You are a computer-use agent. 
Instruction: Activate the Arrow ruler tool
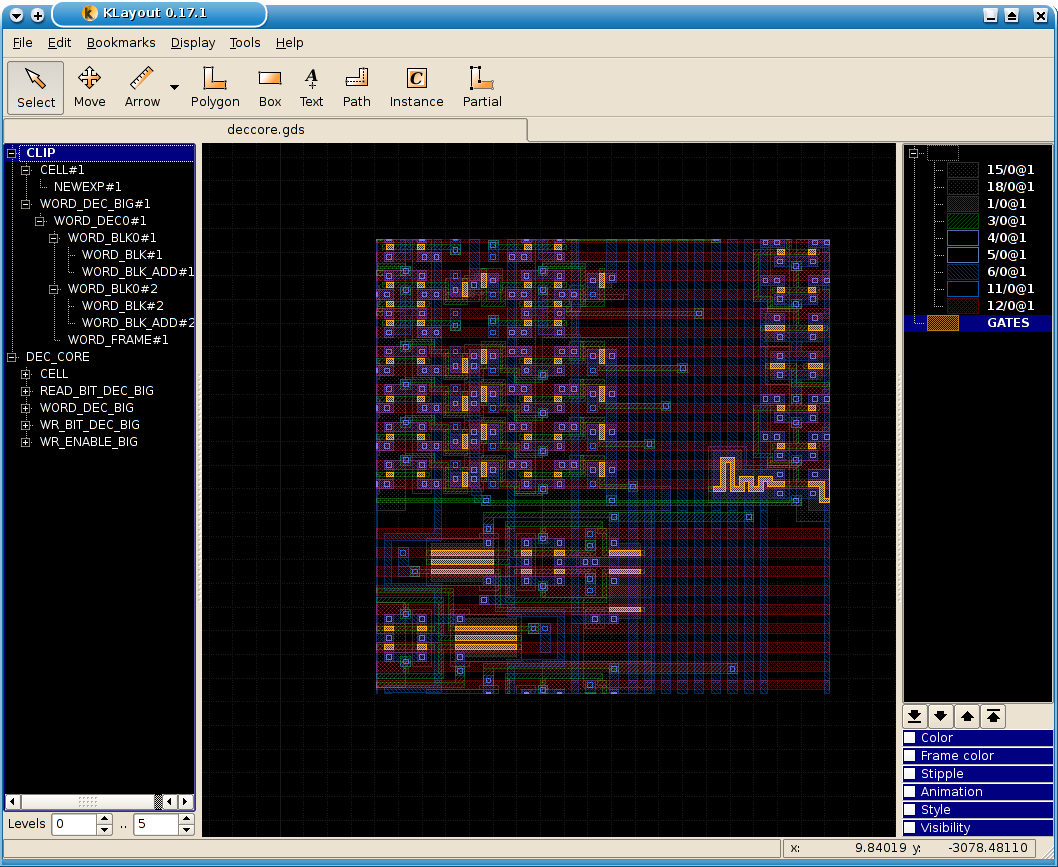pos(142,87)
